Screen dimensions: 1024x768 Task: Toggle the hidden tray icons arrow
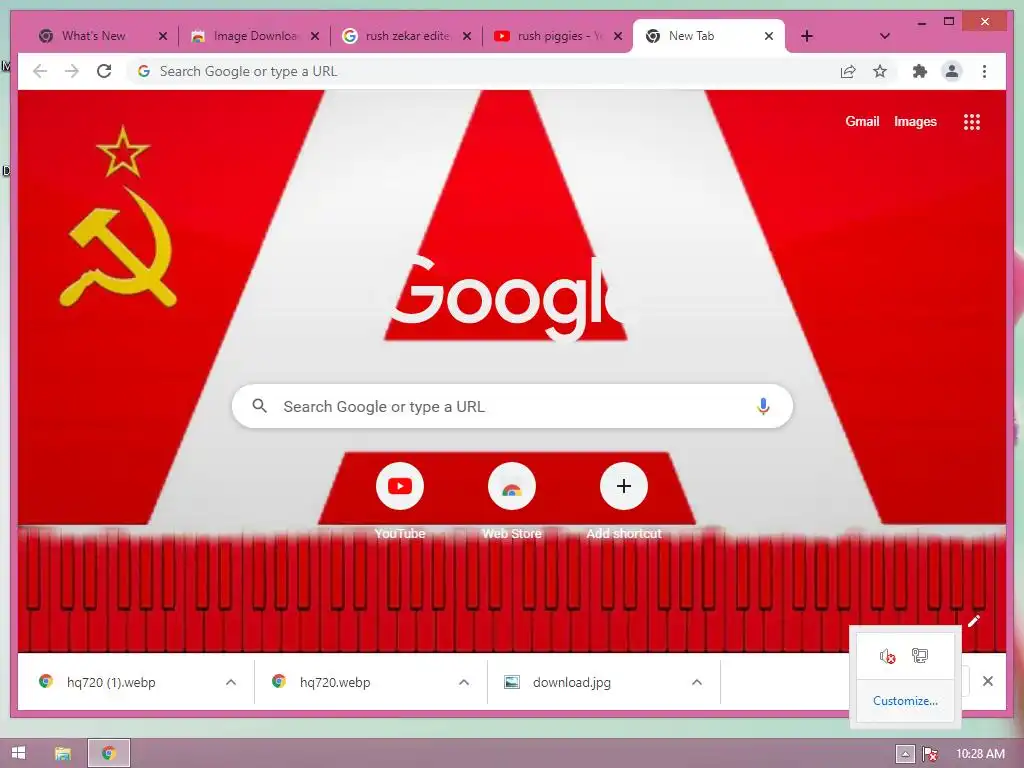pos(905,754)
